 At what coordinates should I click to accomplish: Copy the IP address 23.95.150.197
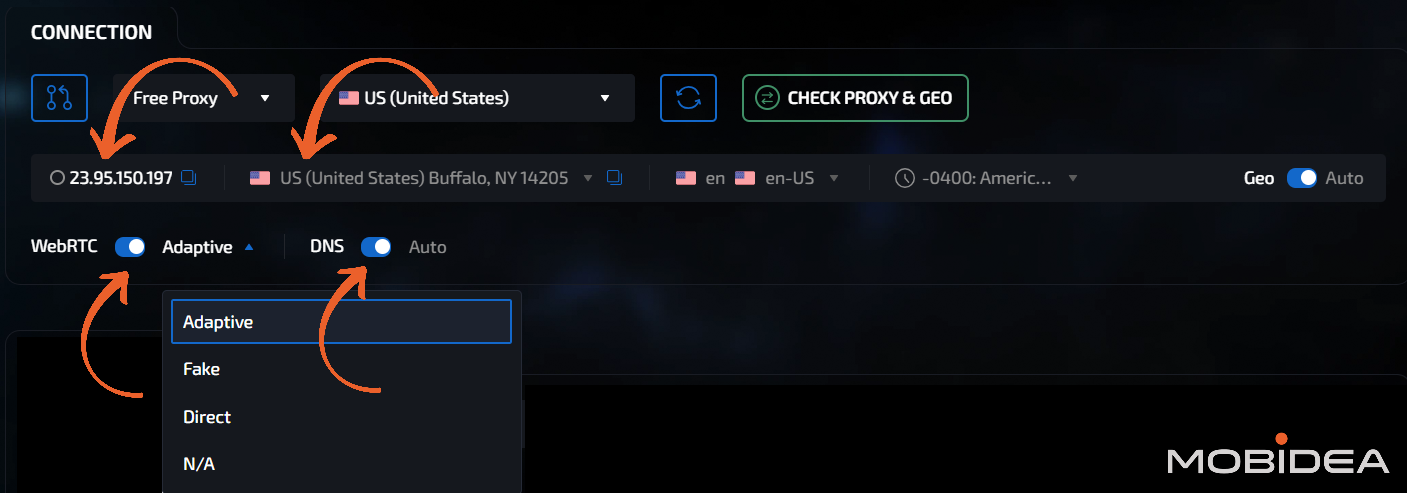click(x=189, y=178)
